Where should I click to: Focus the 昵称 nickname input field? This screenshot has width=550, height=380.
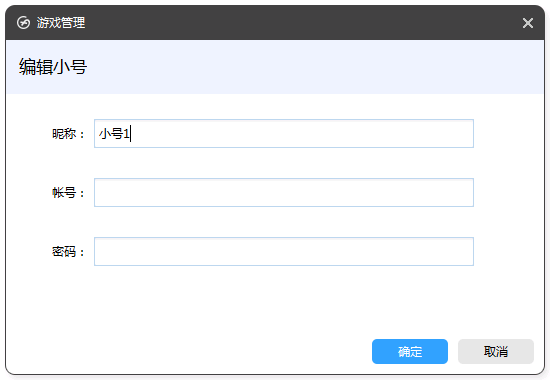point(284,133)
